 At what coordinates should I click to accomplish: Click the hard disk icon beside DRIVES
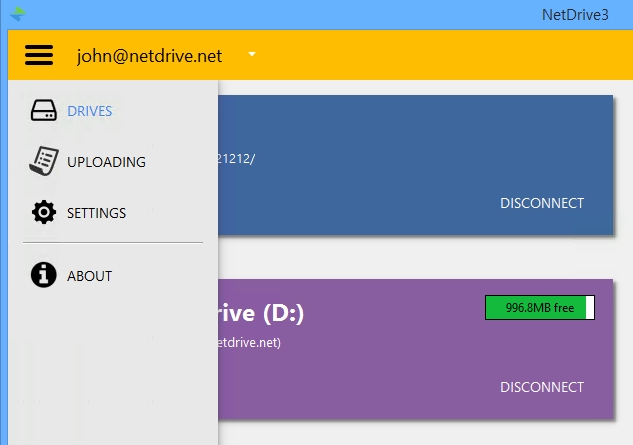(x=44, y=111)
